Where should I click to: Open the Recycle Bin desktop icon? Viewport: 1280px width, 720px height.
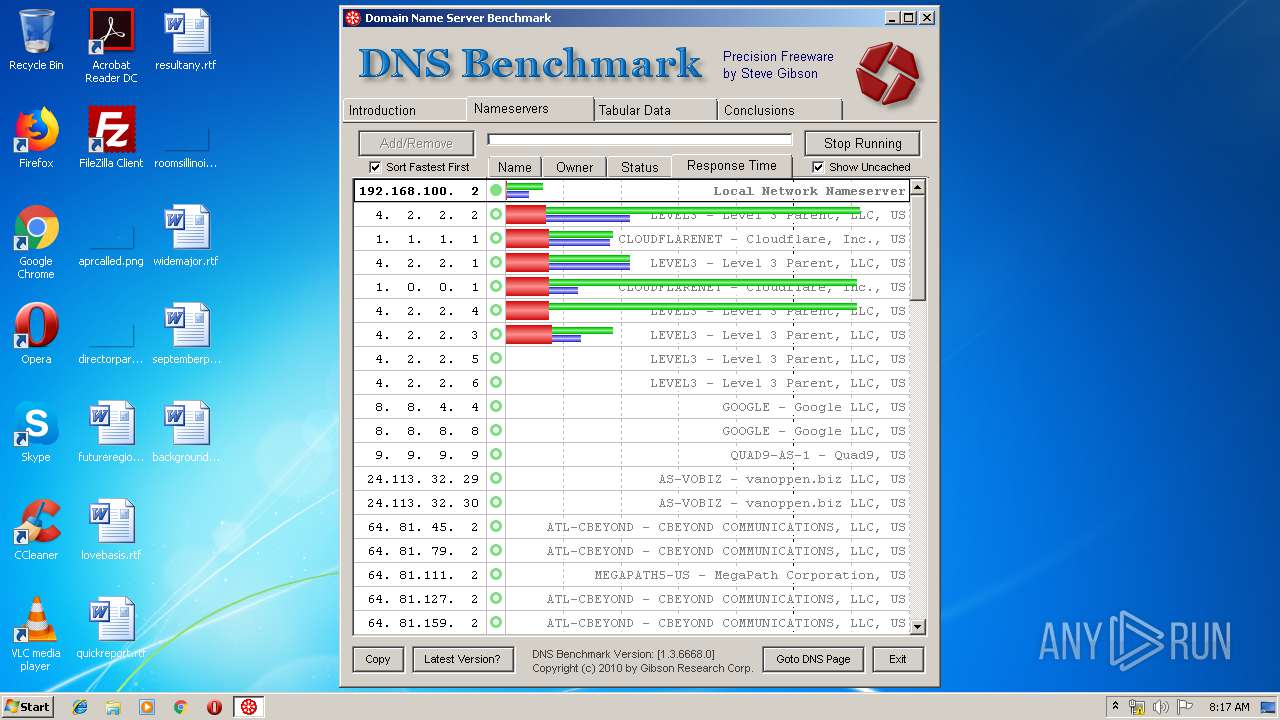point(36,40)
